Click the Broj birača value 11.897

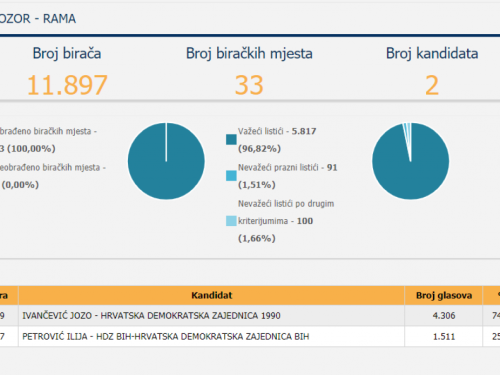(x=67, y=85)
